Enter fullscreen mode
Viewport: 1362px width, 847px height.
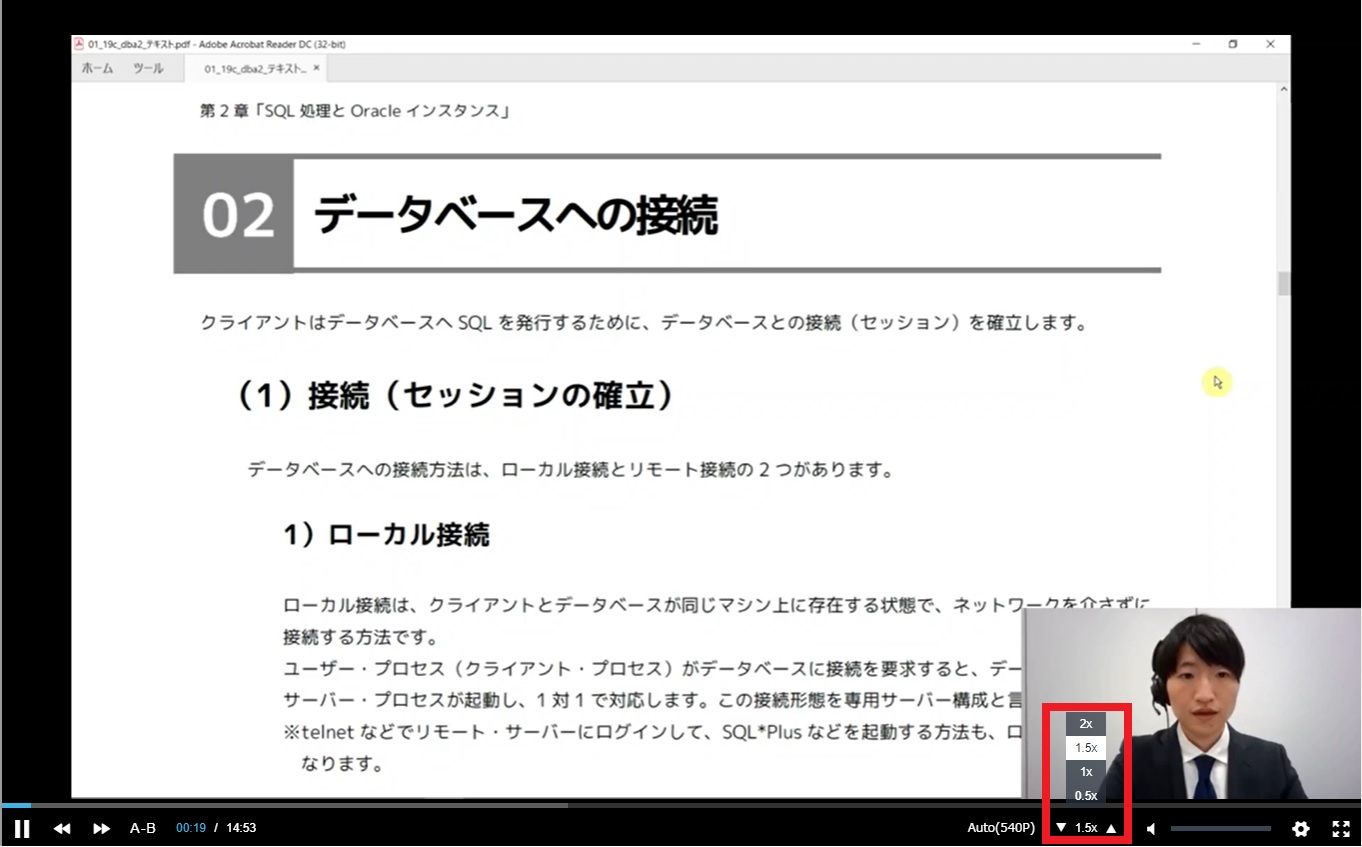1341,829
